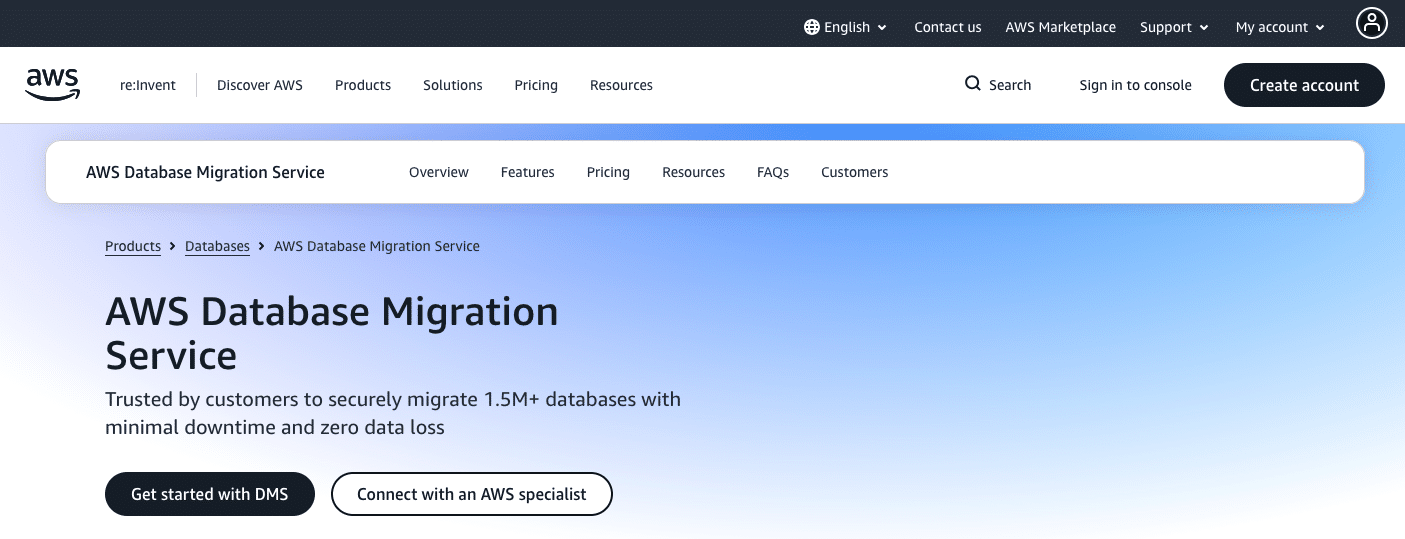Click the AWS Database Migration Service heading
Image resolution: width=1405 pixels, height=539 pixels.
pos(332,333)
